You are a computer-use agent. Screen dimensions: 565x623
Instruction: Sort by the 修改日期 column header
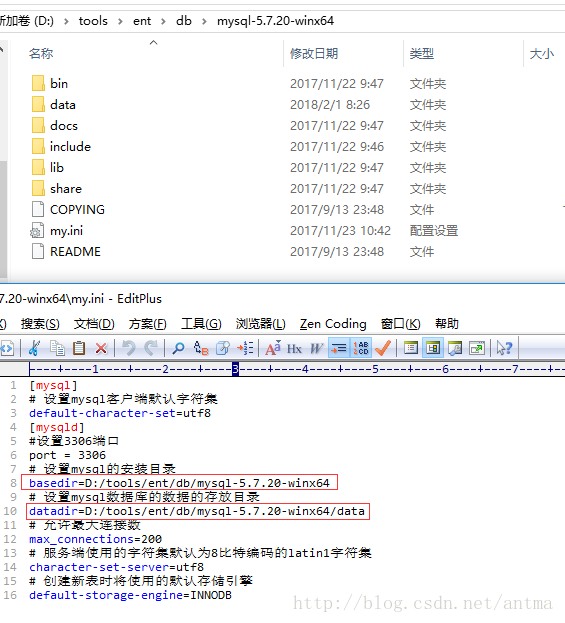314,53
